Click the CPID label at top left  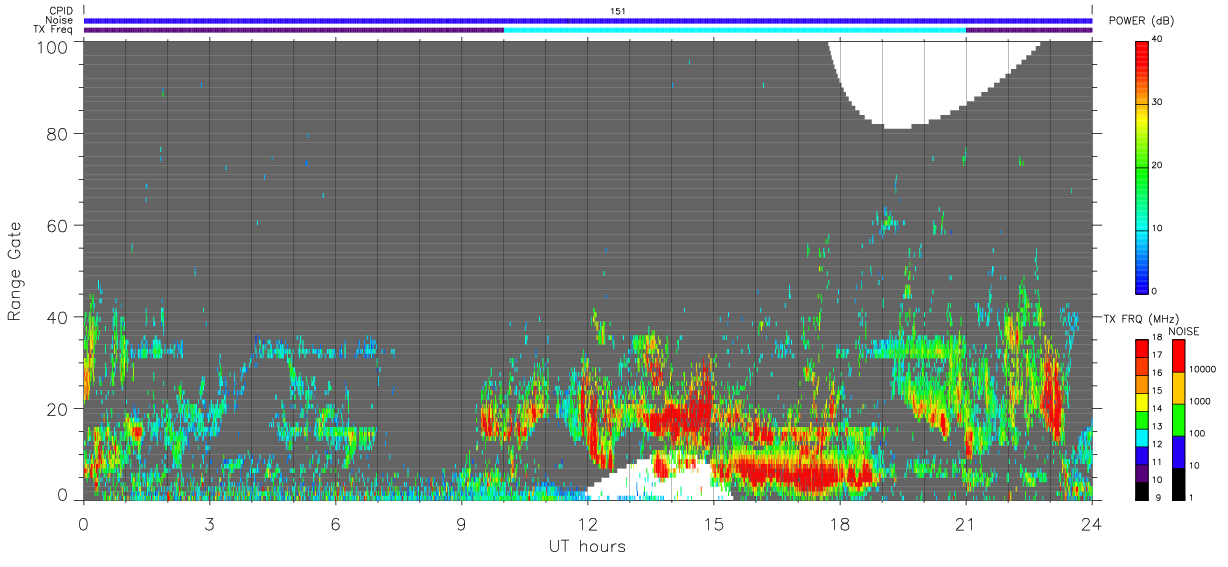click(61, 11)
